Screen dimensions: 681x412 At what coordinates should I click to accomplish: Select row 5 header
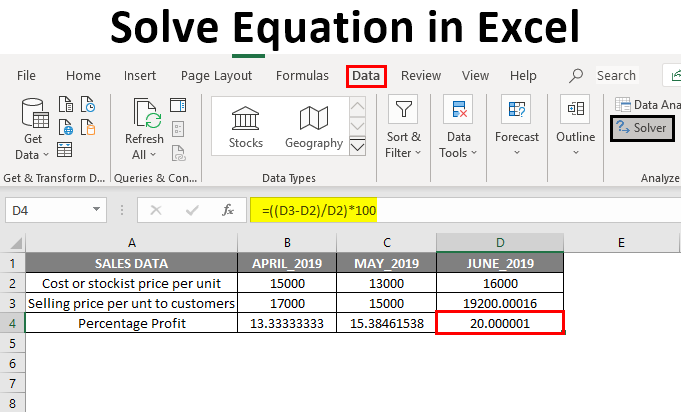[x=12, y=343]
